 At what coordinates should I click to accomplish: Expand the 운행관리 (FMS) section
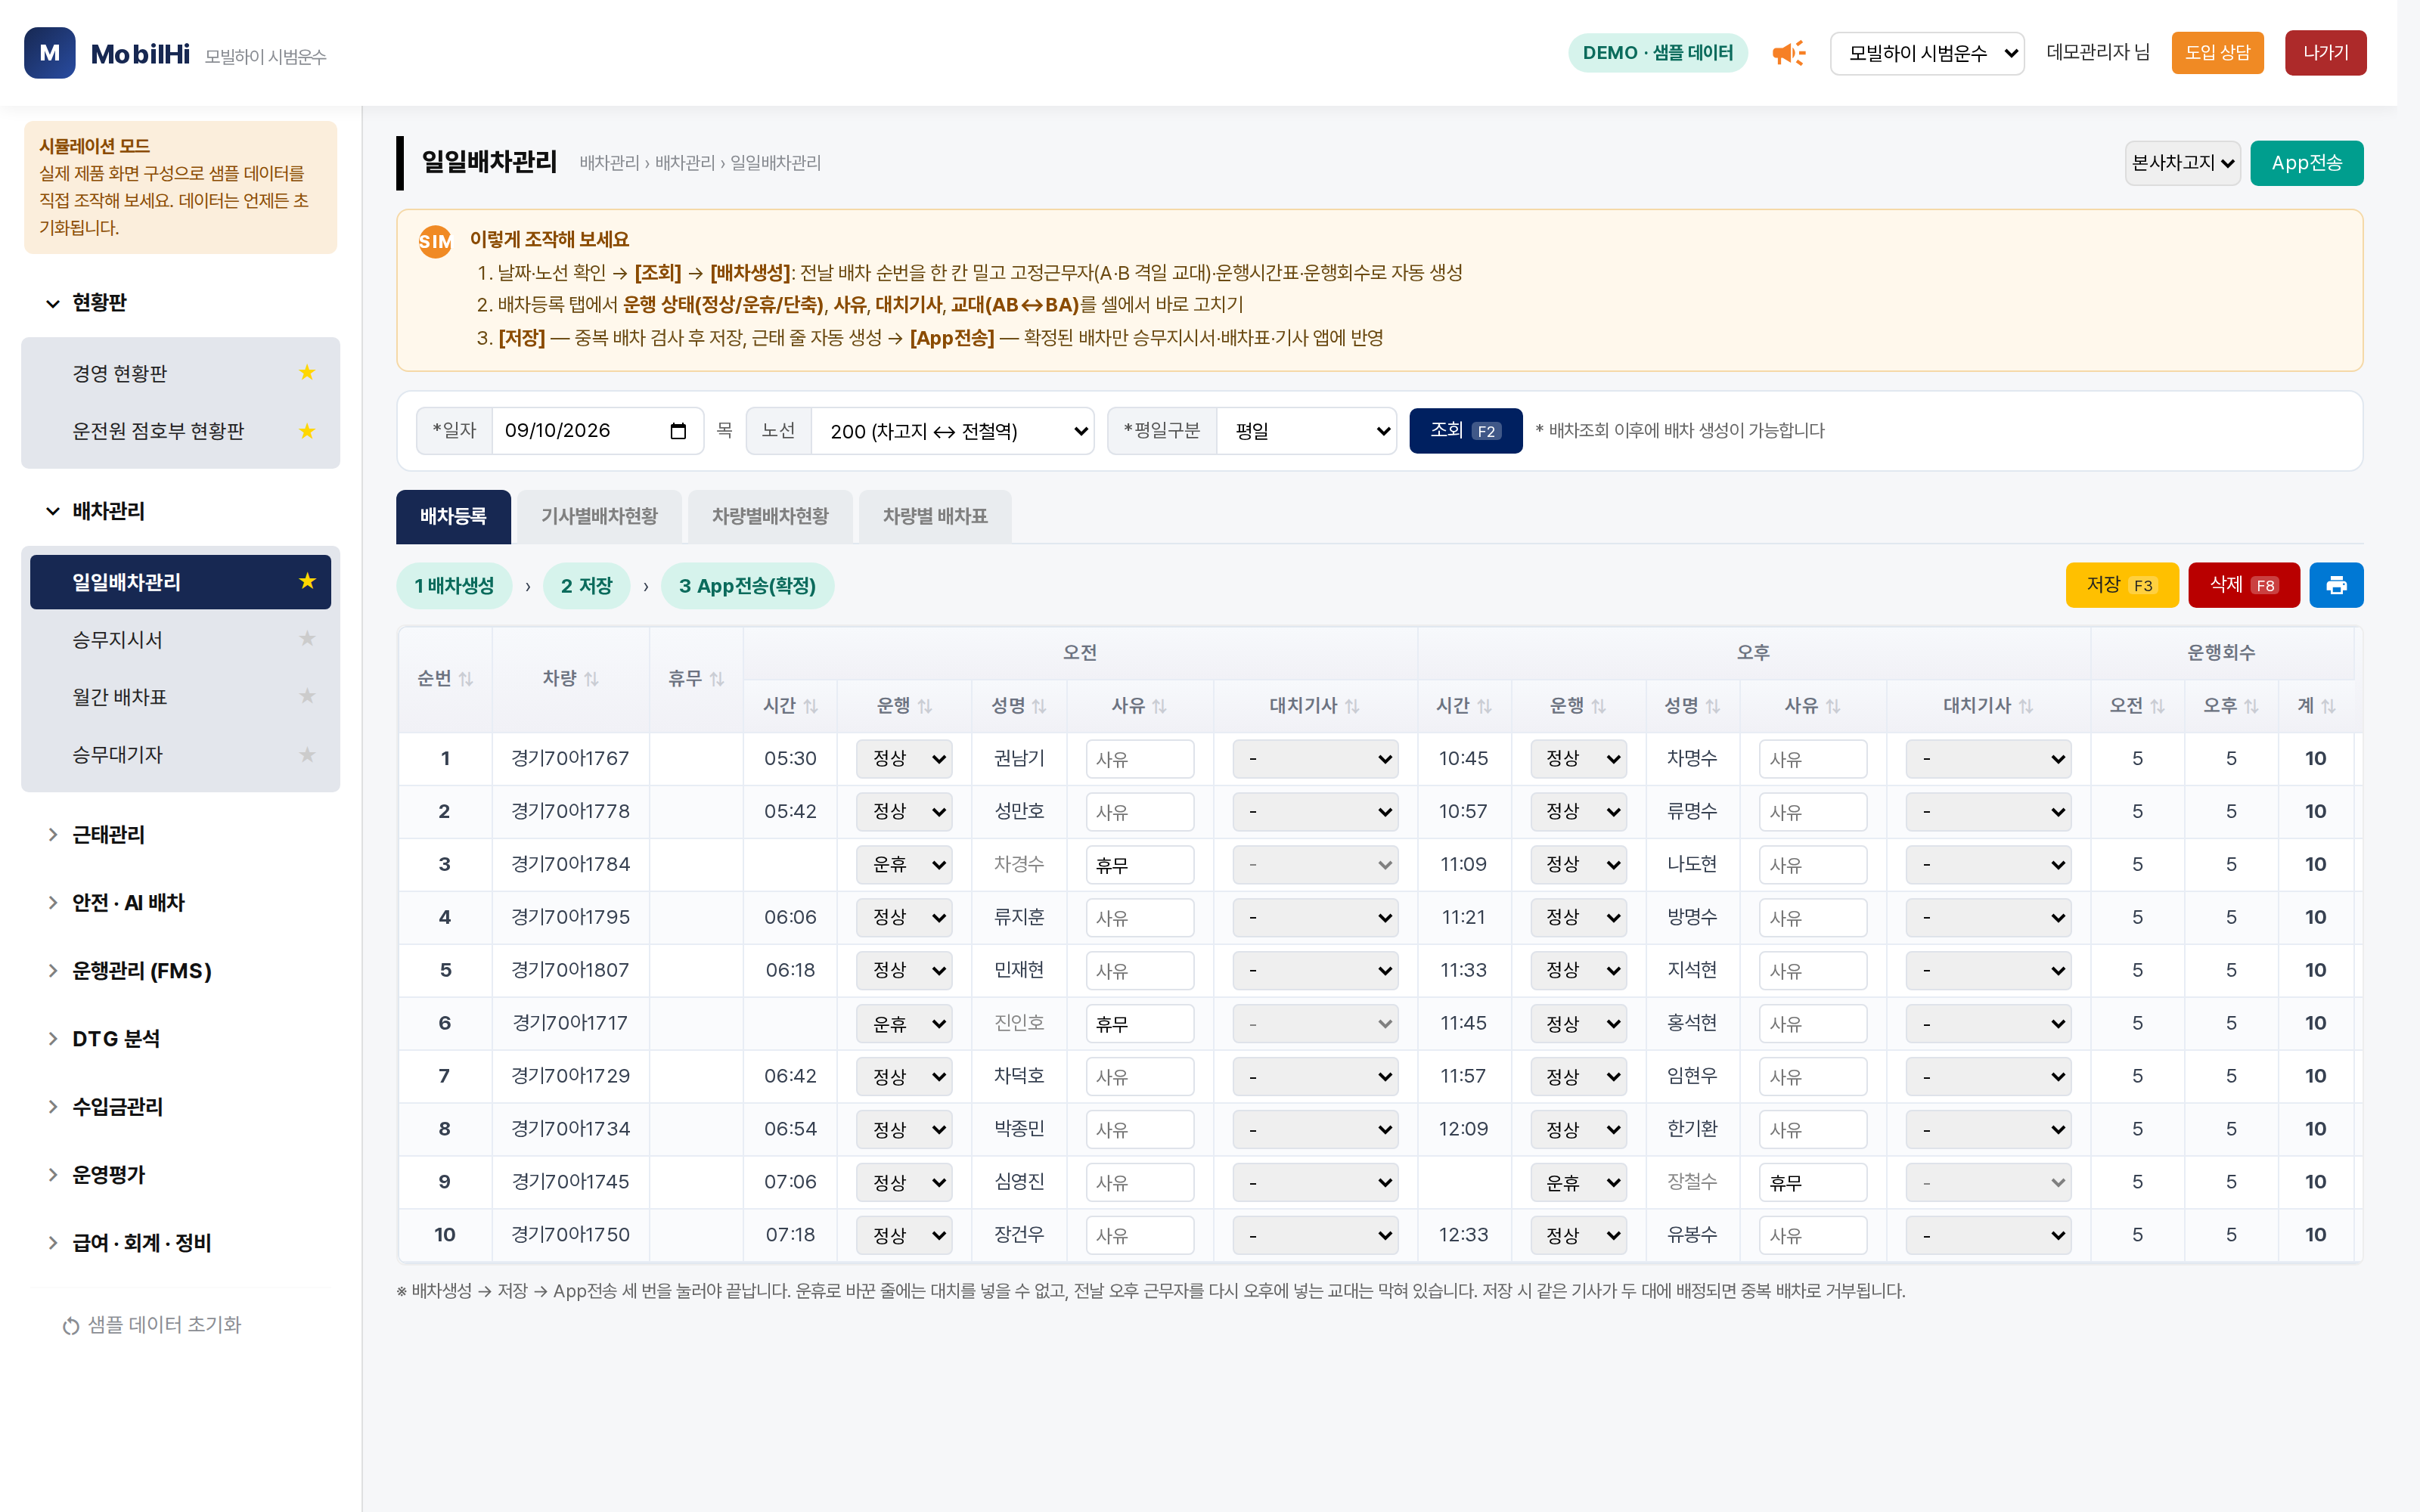pos(180,971)
